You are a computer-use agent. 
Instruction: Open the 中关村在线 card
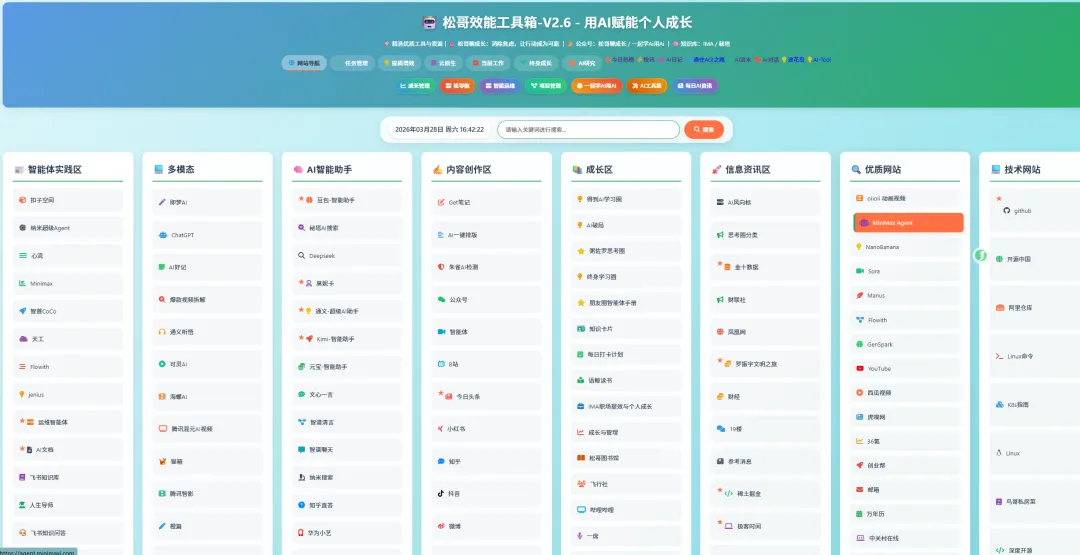point(905,538)
